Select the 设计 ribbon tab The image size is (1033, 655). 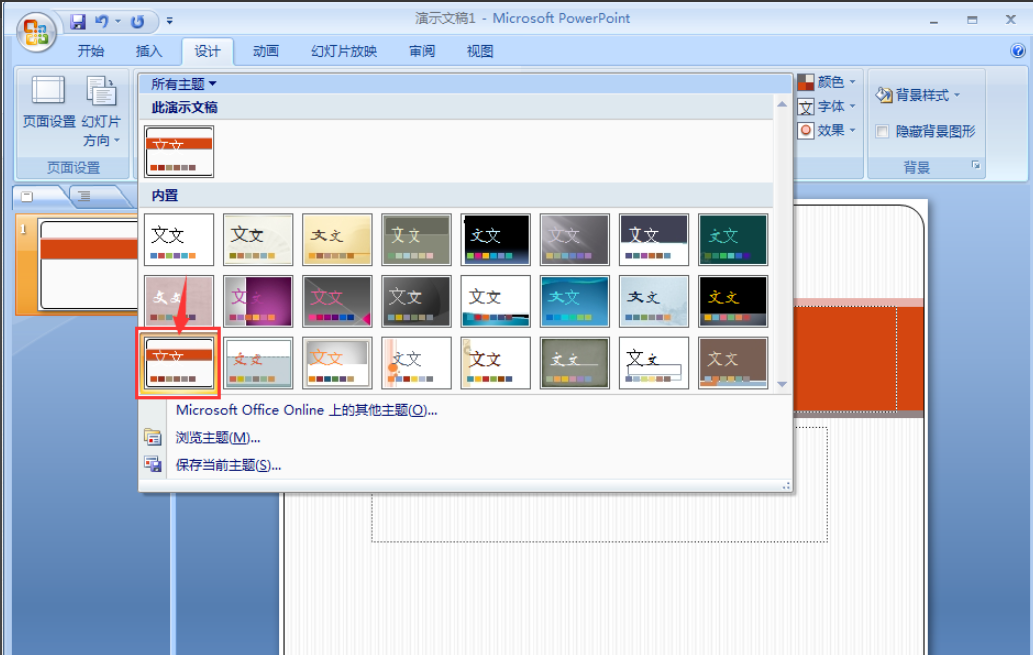(208, 51)
